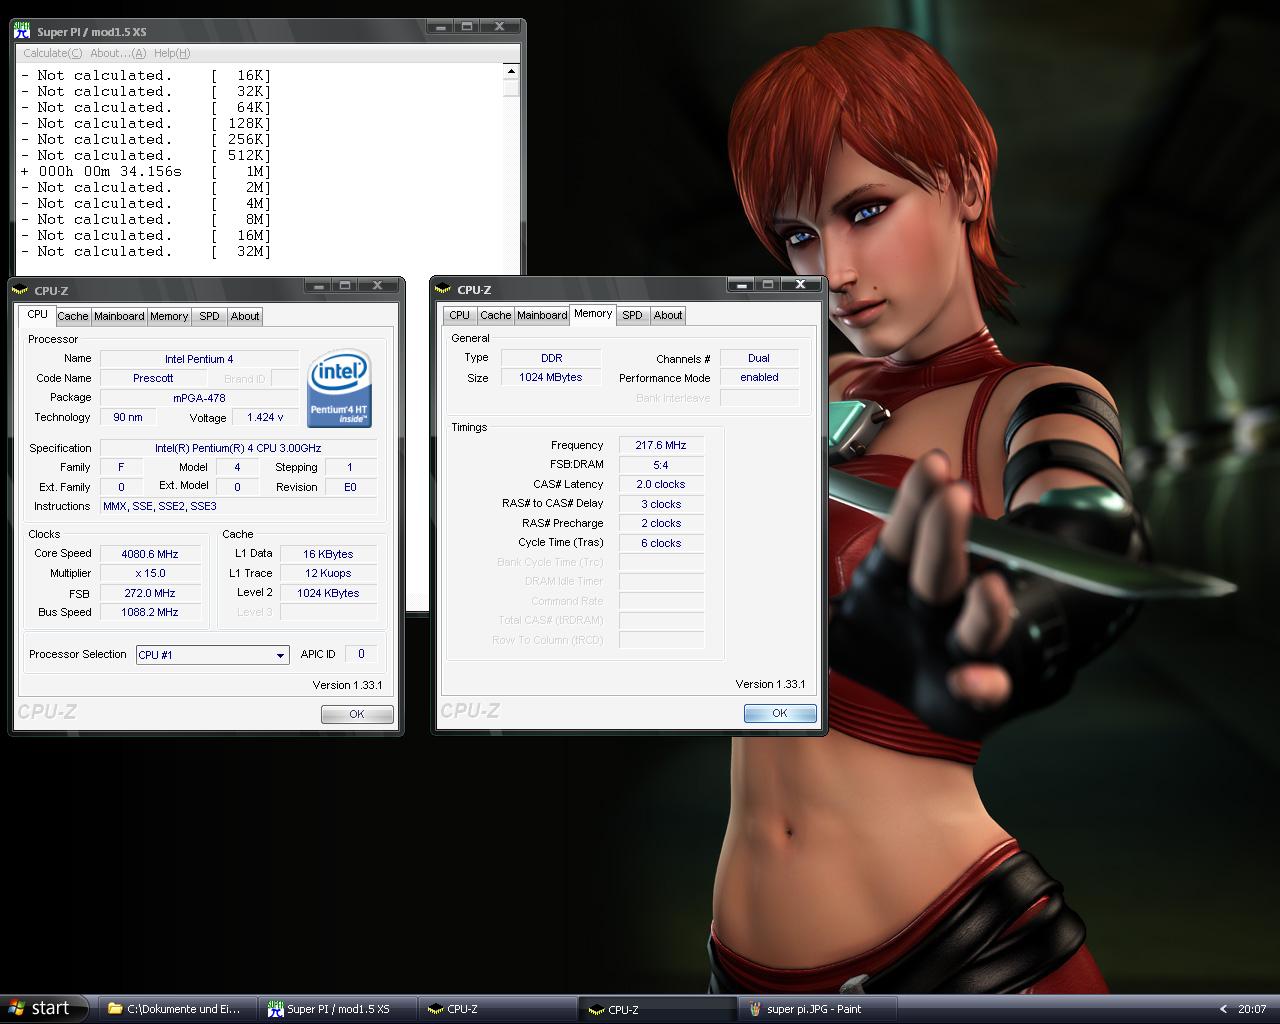Switch to the Mainboard tab in the left CPU-Z window
Image resolution: width=1280 pixels, height=1024 pixels.
click(119, 316)
